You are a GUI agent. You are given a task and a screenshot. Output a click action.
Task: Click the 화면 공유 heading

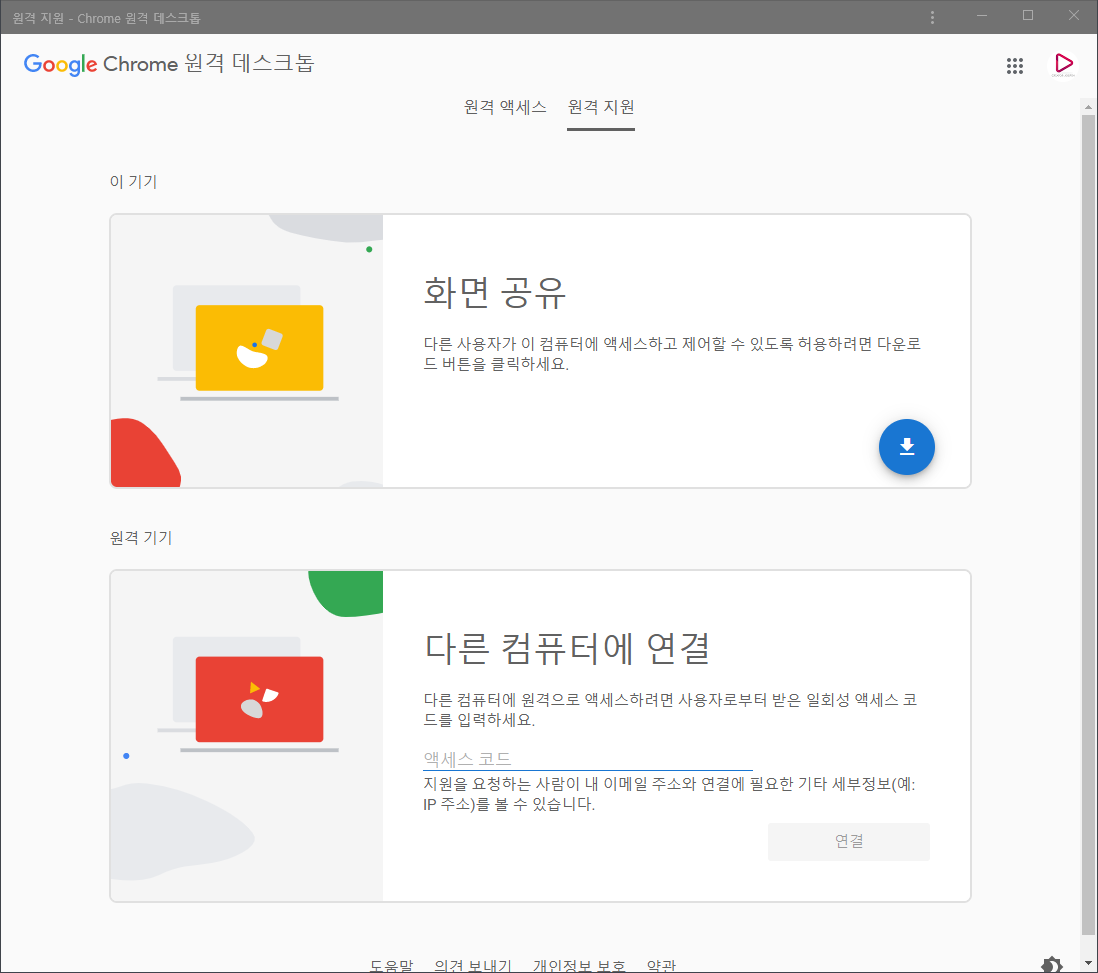494,292
